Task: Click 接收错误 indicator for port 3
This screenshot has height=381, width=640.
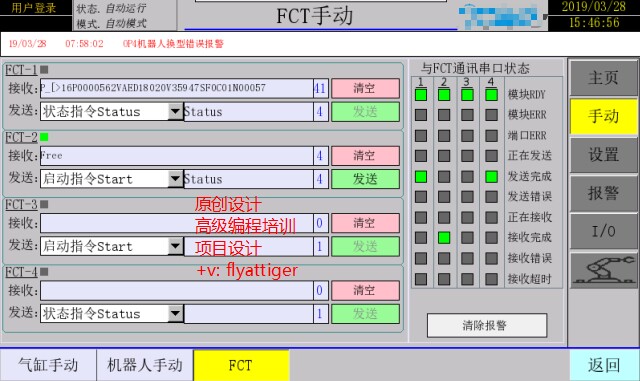Action: pos(467,258)
